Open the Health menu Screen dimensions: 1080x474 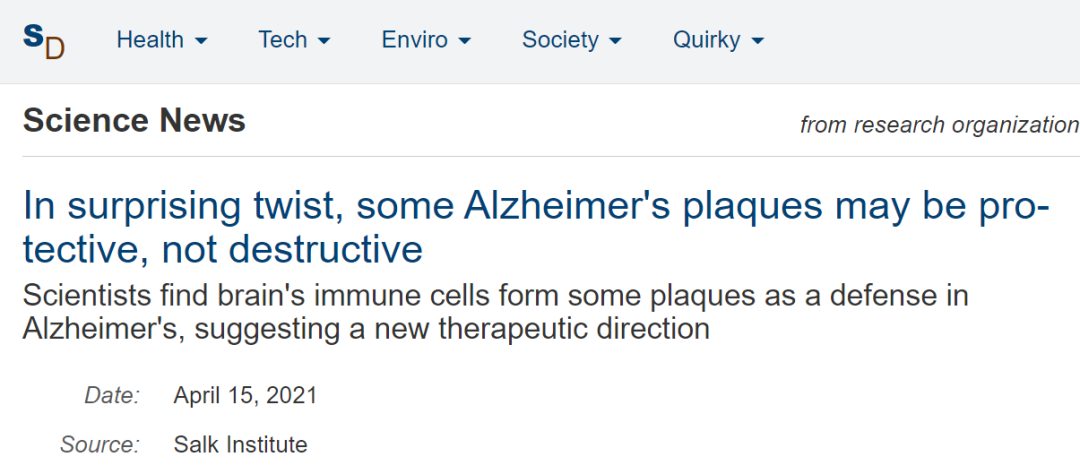(150, 40)
